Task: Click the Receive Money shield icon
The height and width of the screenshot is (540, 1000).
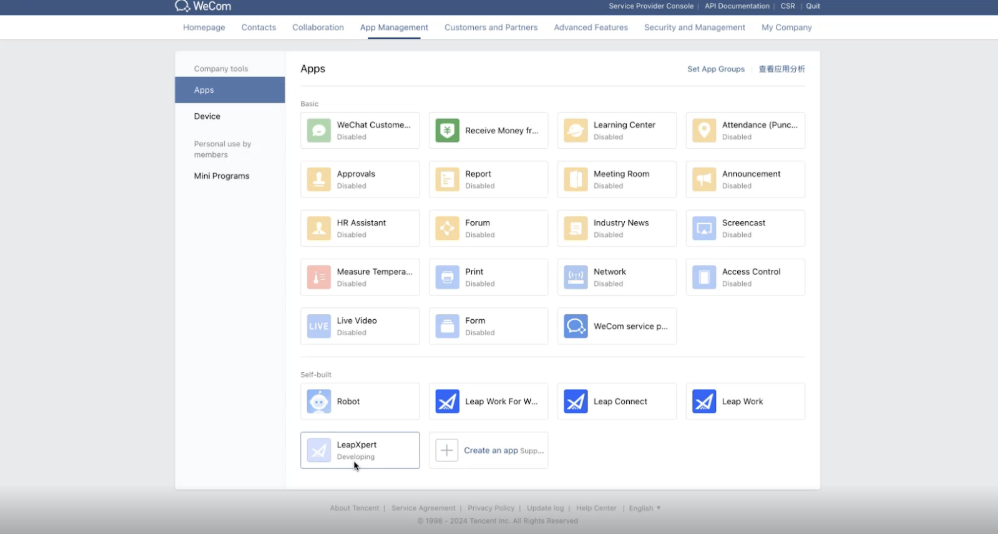Action: (x=447, y=131)
